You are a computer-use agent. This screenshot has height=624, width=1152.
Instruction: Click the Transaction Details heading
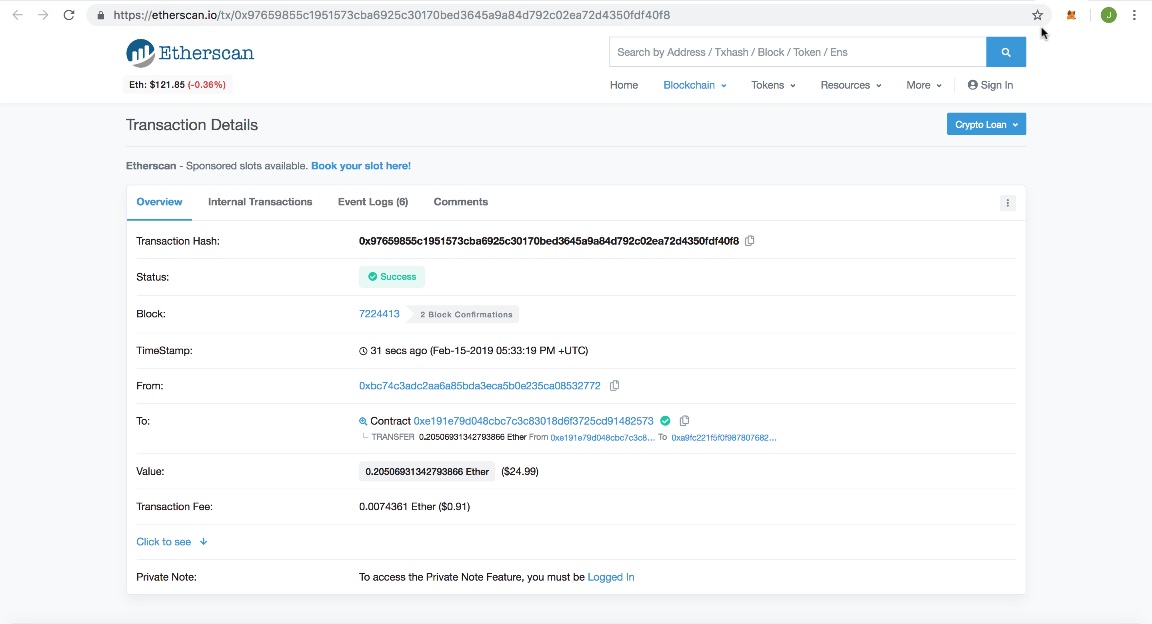pyautogui.click(x=192, y=125)
